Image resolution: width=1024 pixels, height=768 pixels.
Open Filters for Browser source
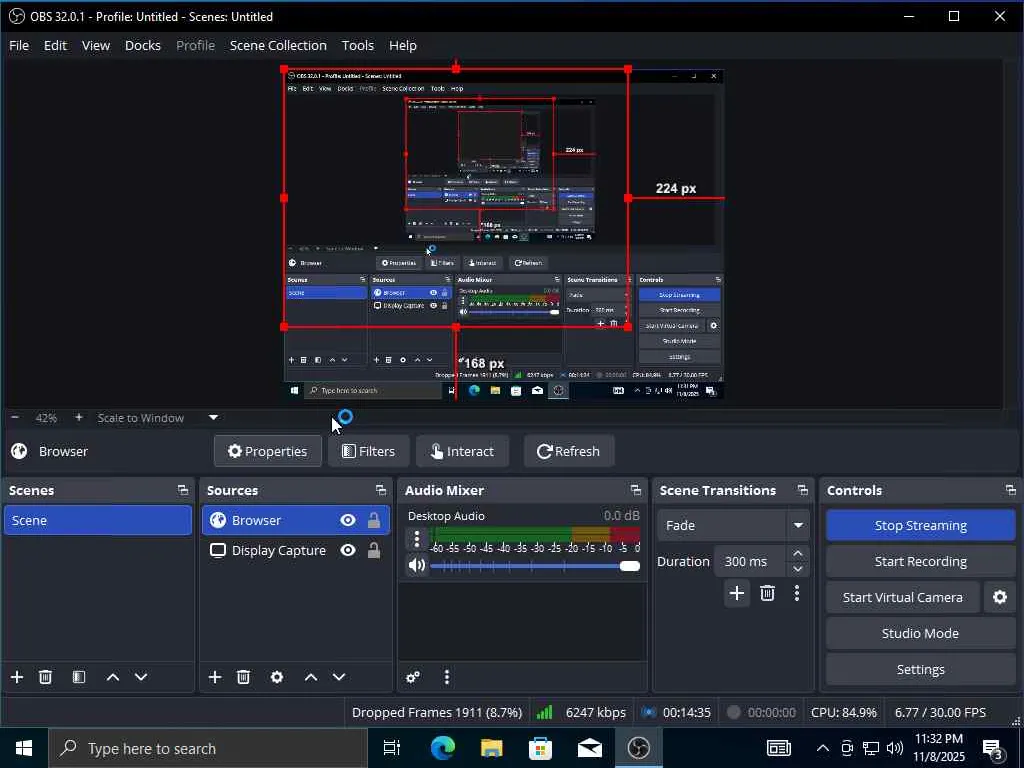369,451
